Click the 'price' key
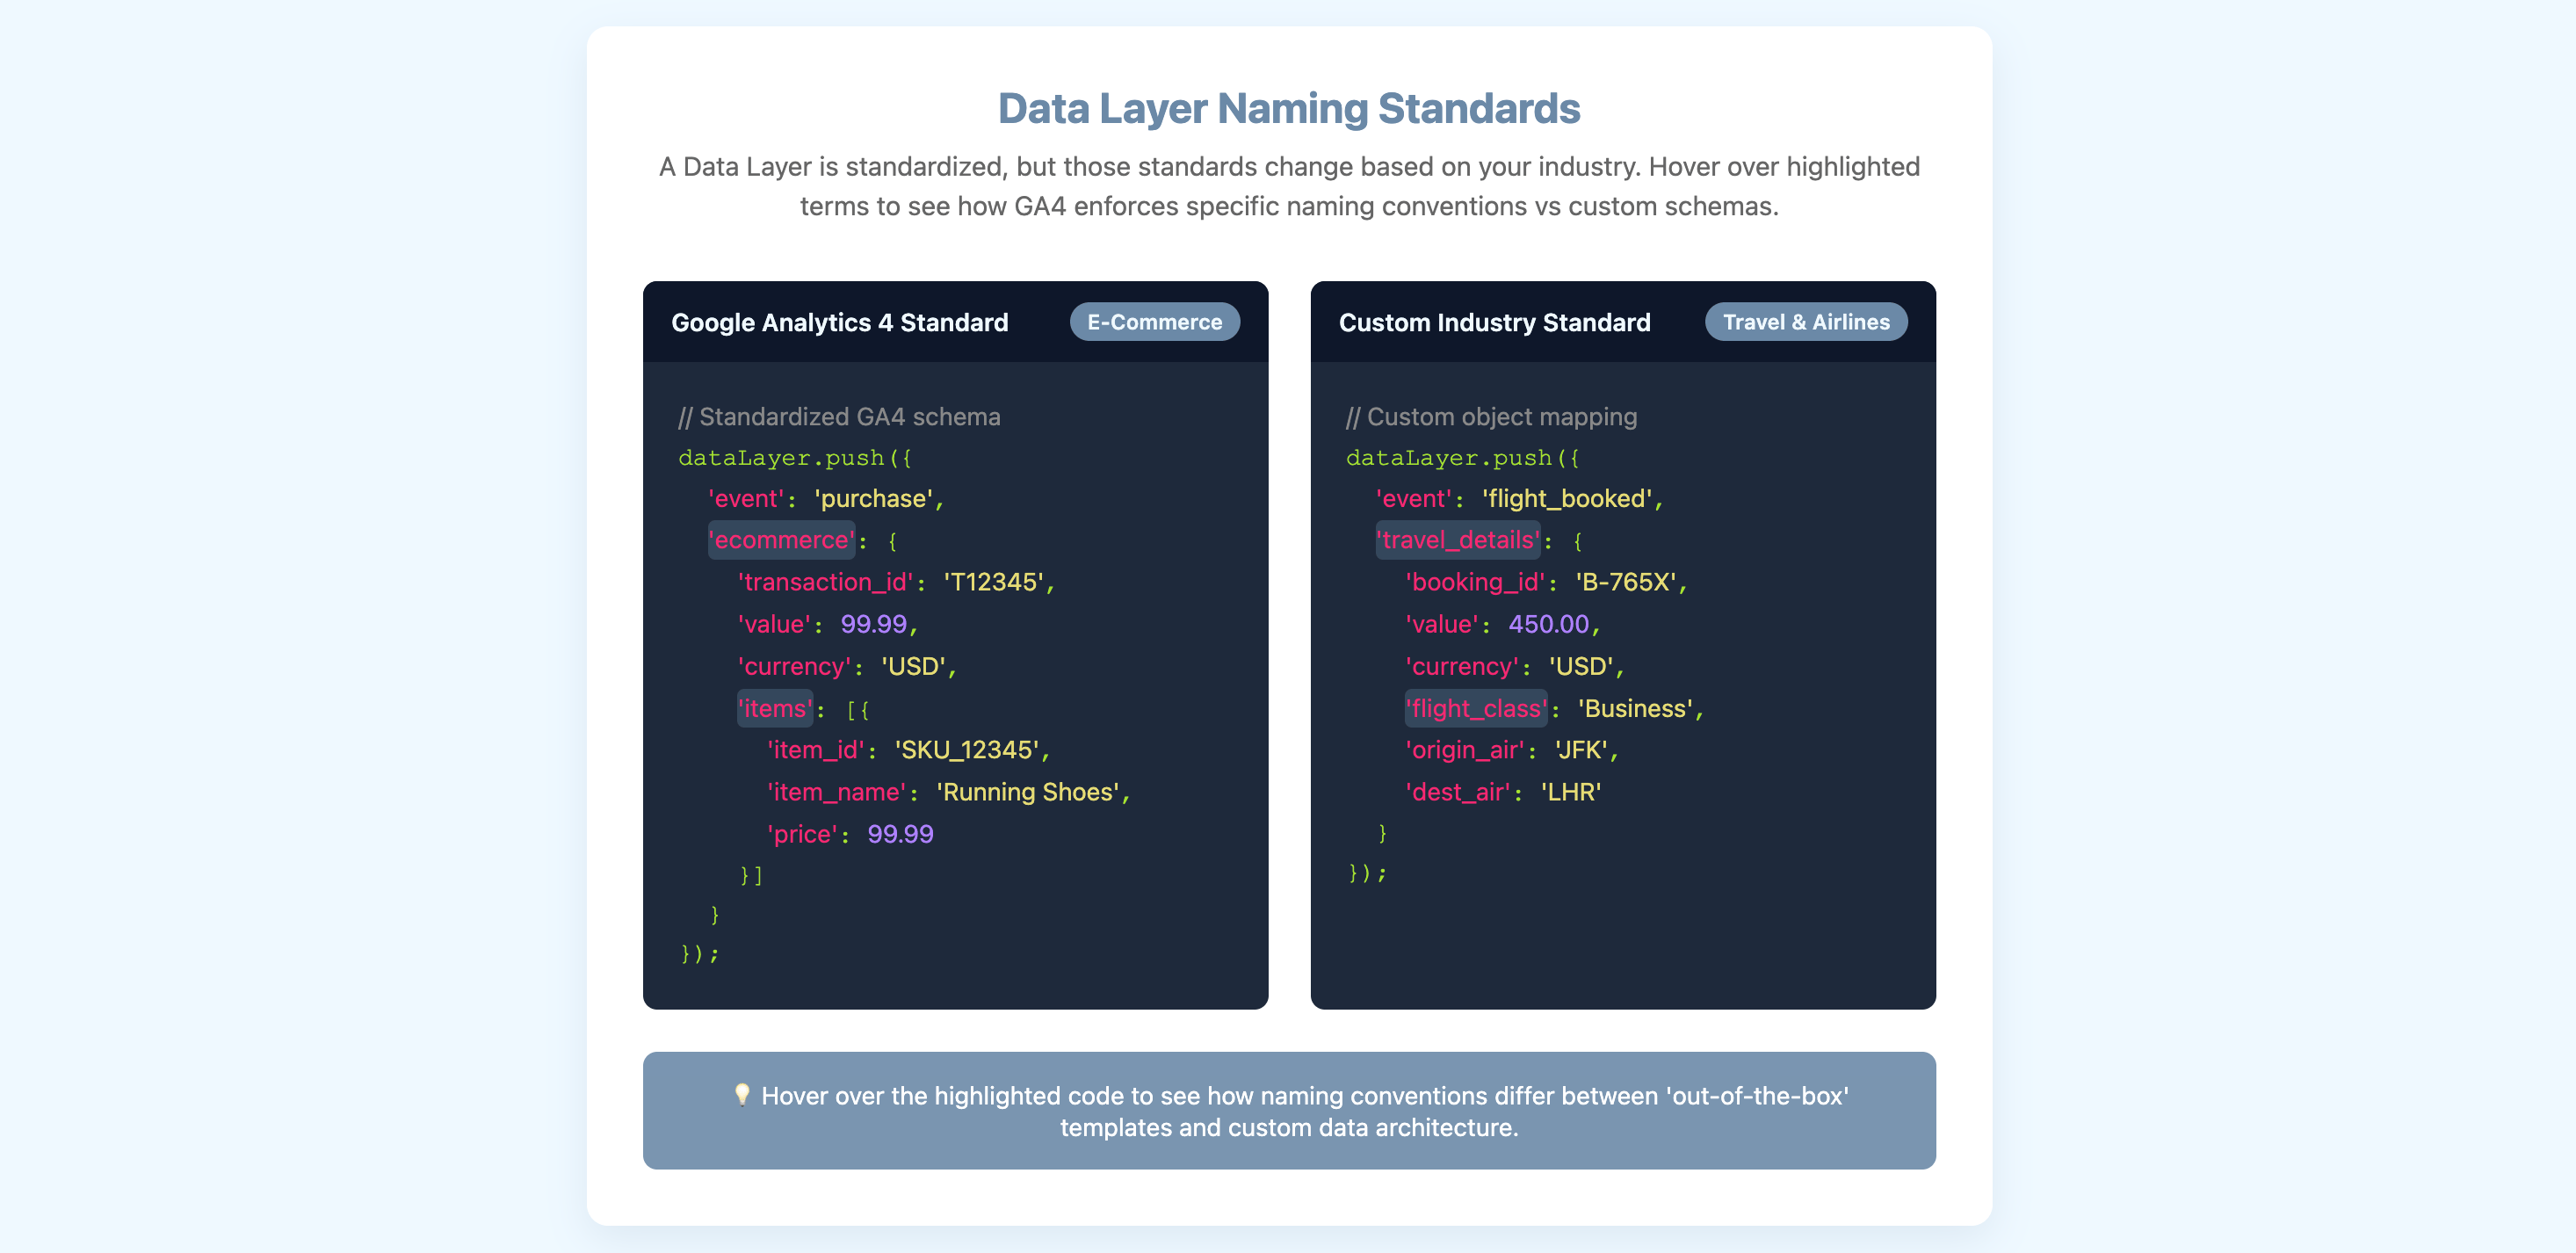 802,834
